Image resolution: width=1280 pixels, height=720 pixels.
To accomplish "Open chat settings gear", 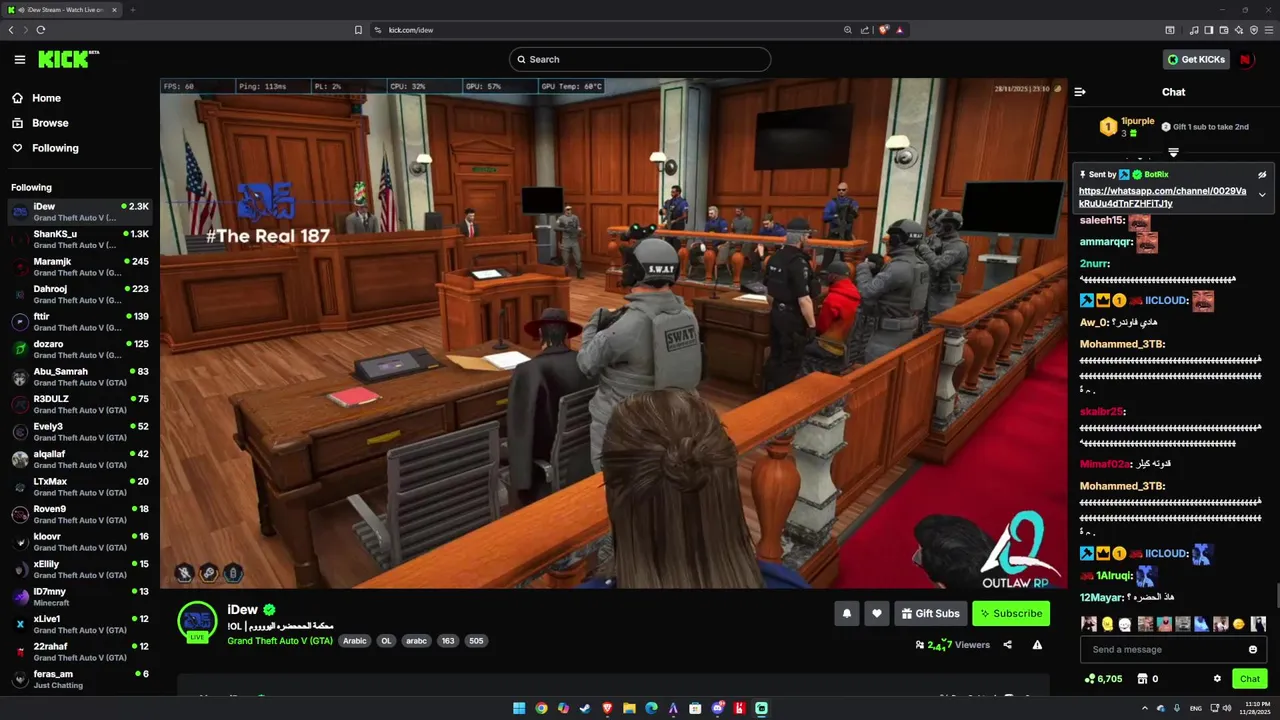I will 1217,679.
